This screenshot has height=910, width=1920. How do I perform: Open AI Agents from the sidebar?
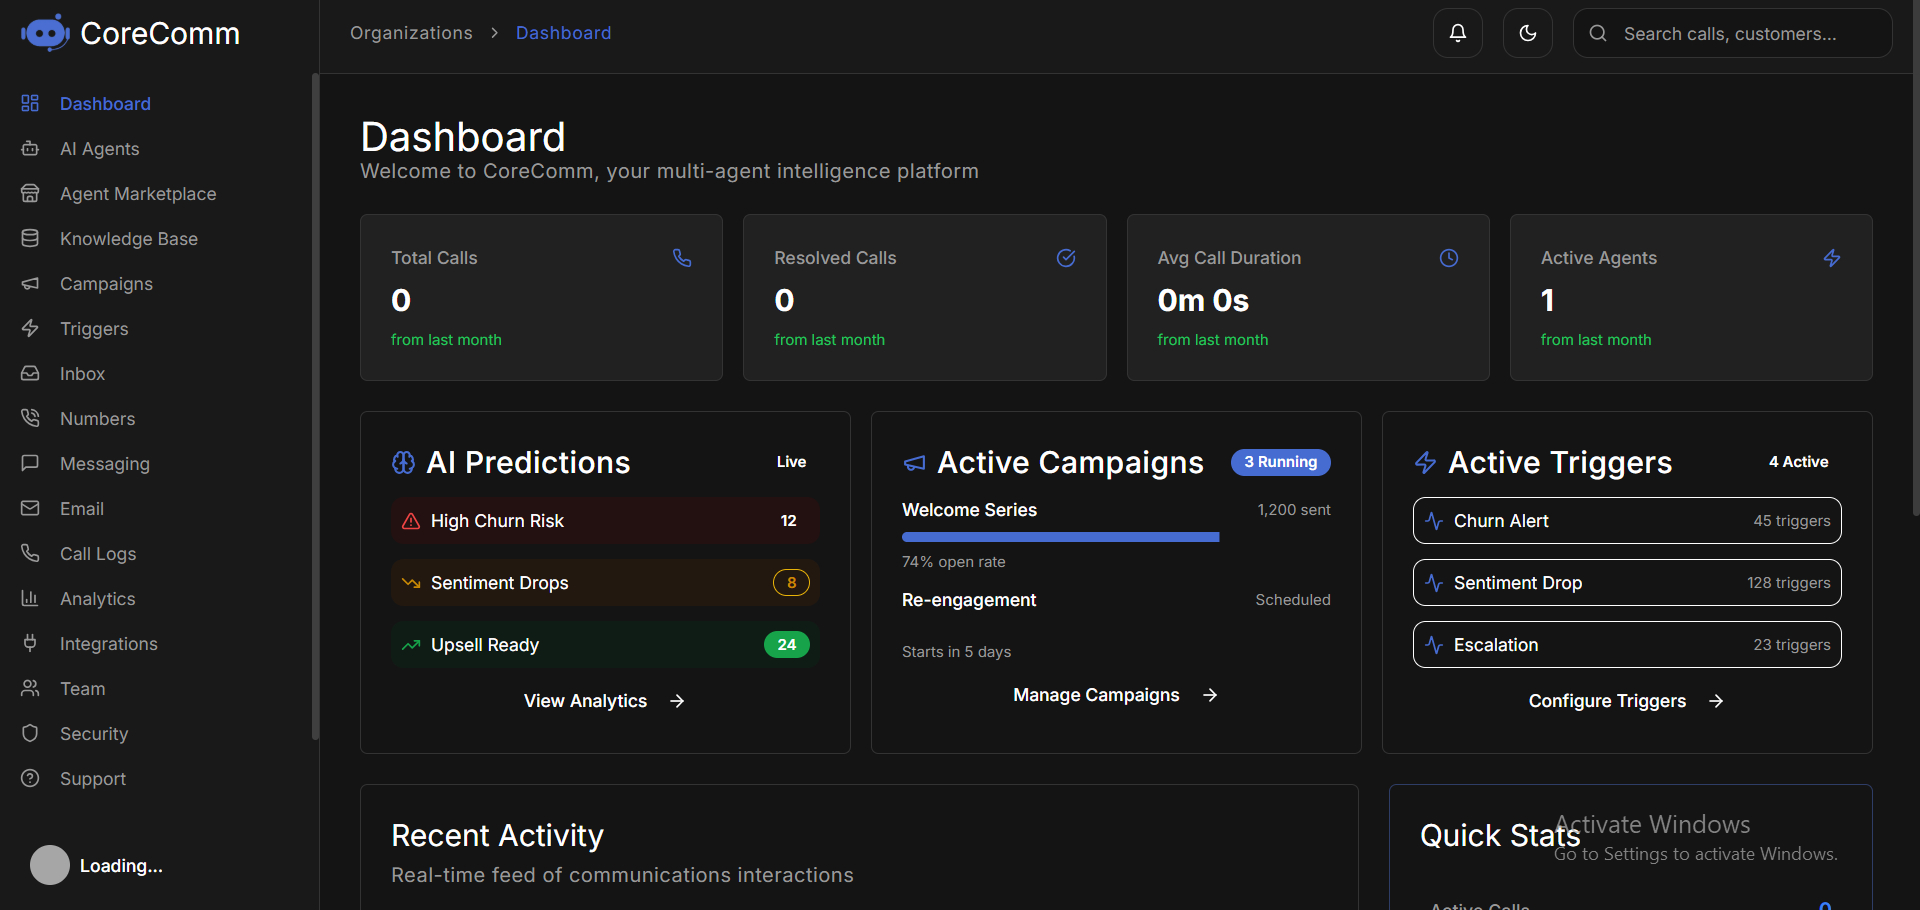coord(99,149)
